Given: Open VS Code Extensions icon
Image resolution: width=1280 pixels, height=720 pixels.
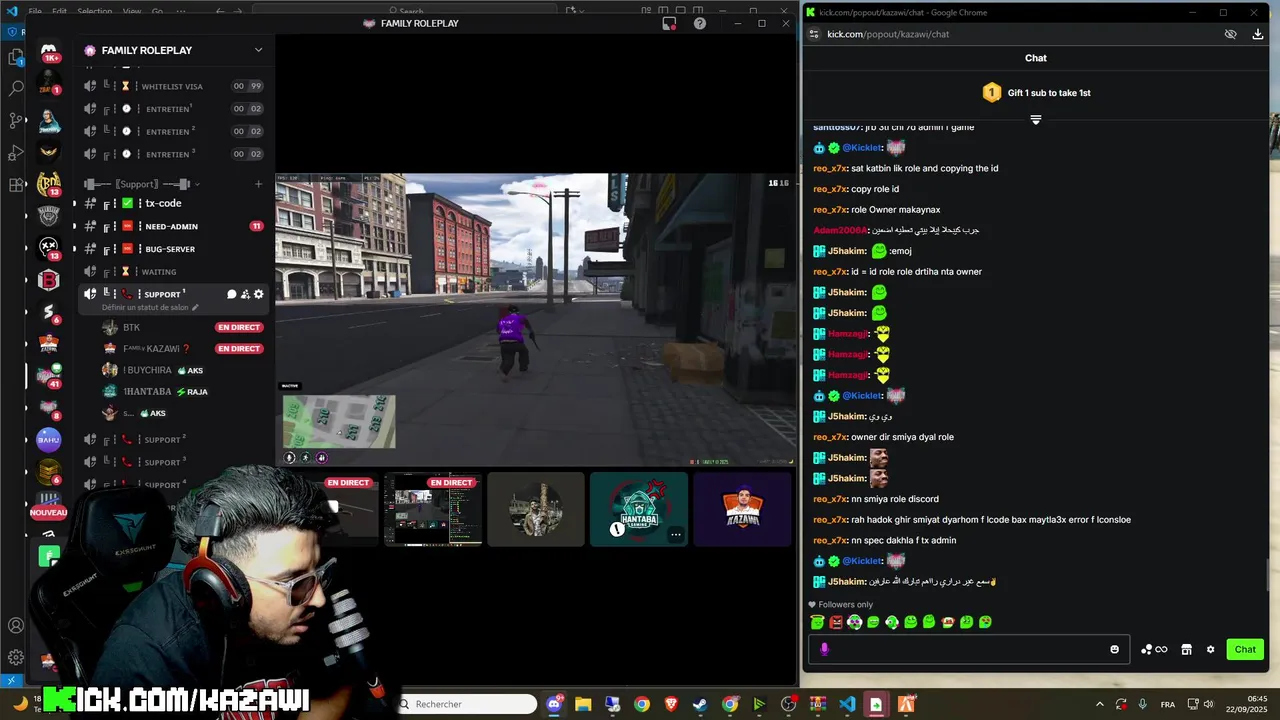Looking at the screenshot, I should (16, 185).
